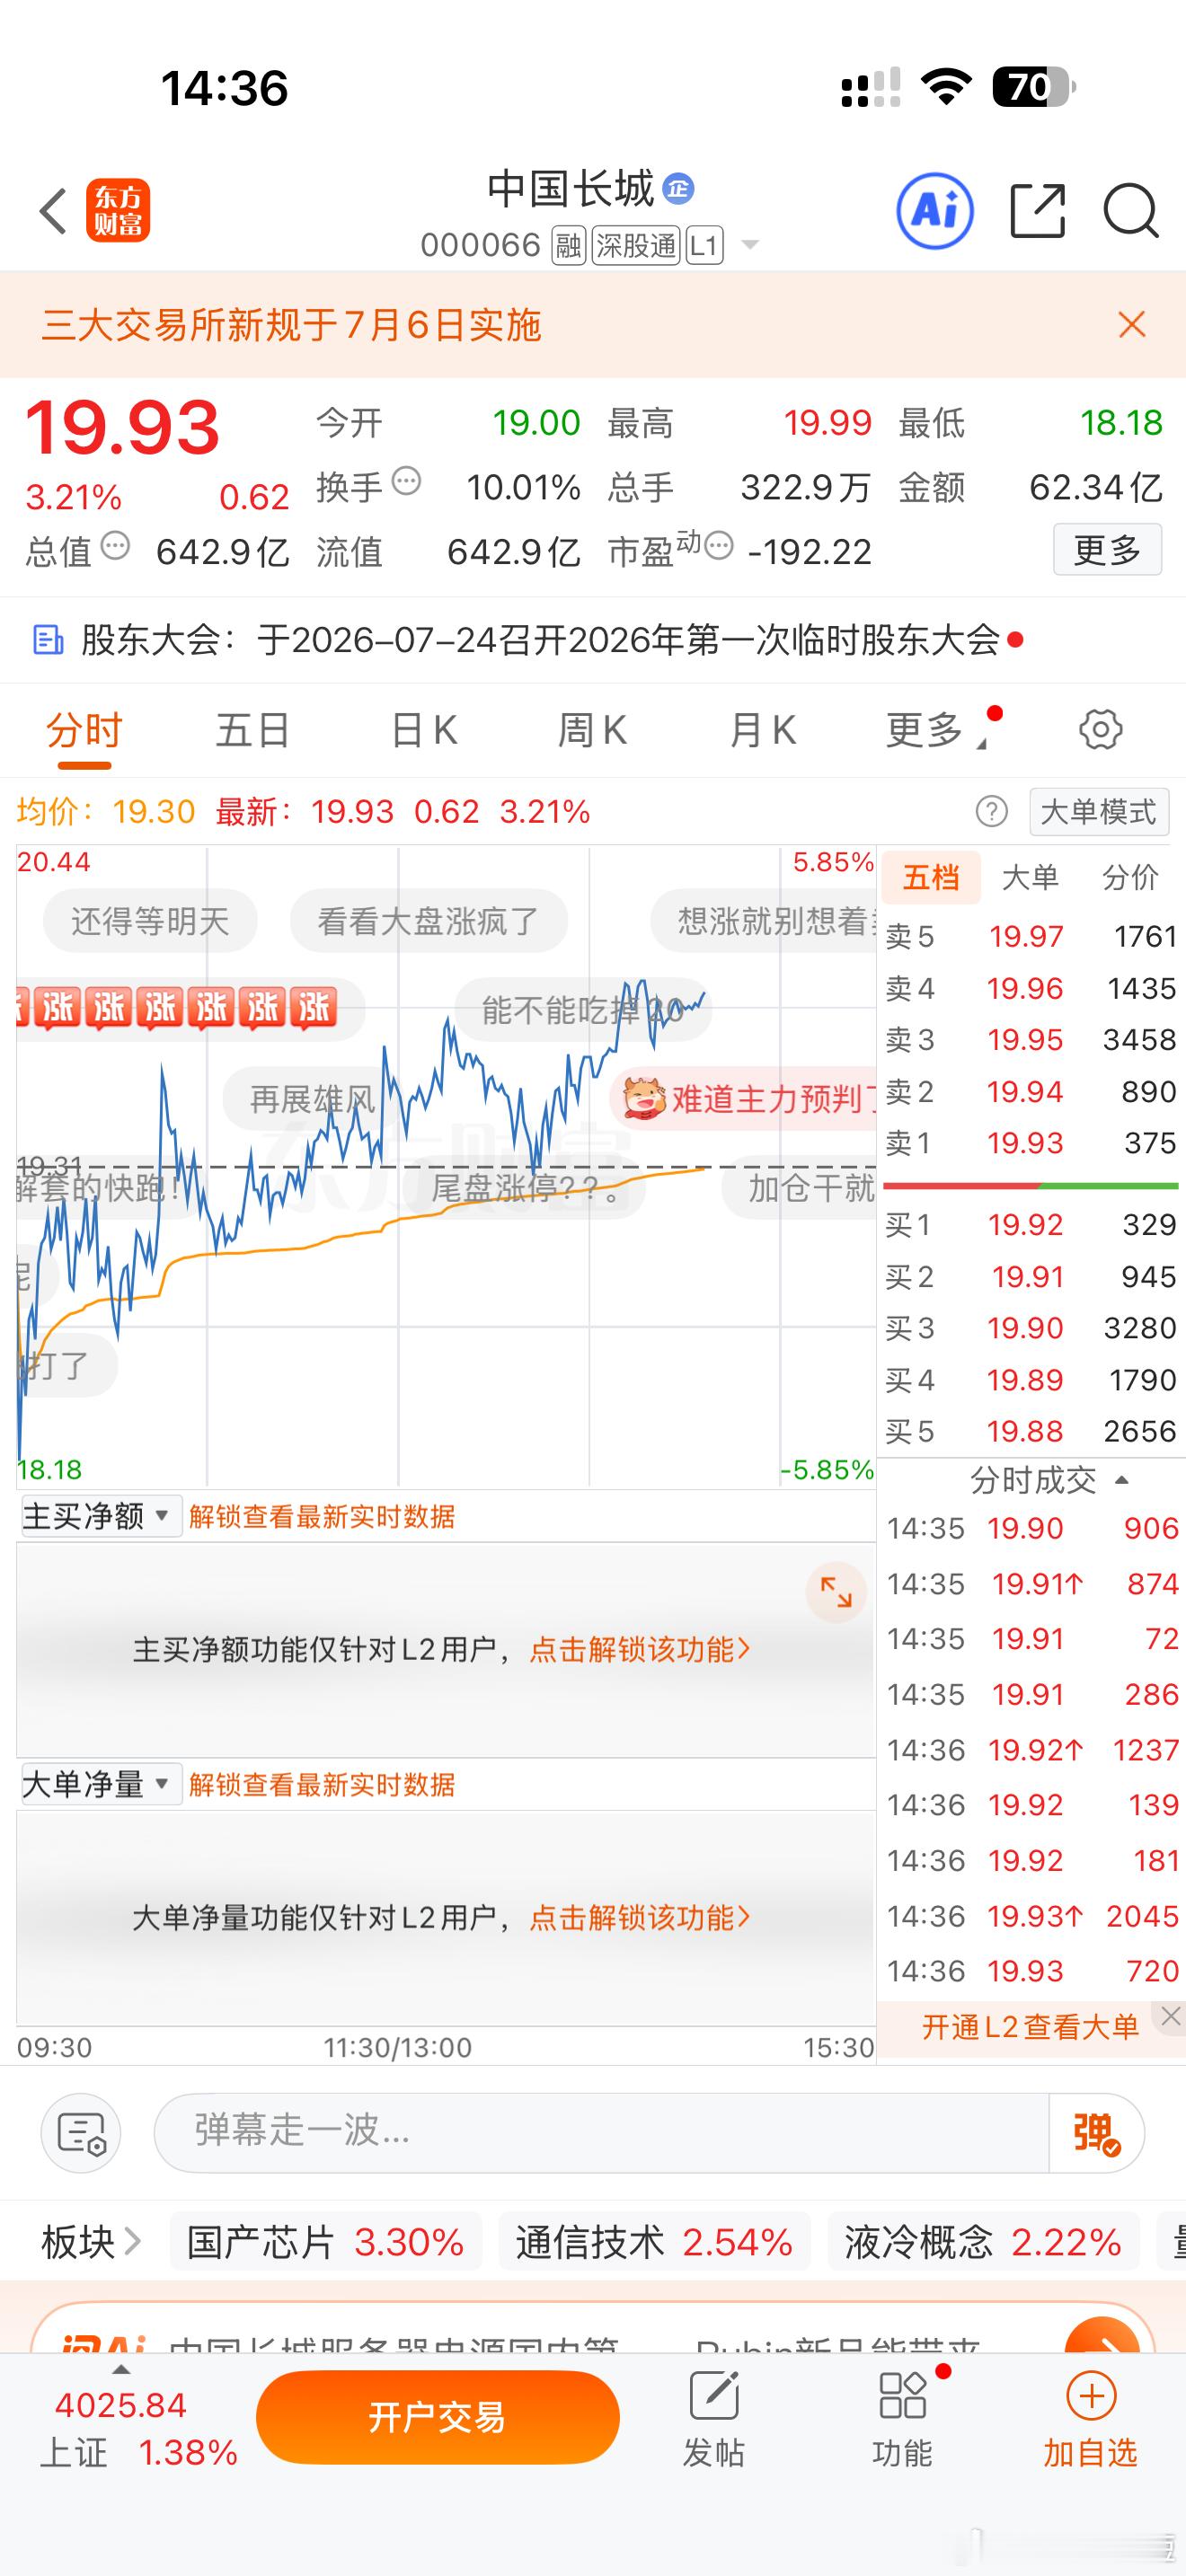Open chart settings gear icon
The width and height of the screenshot is (1186, 2576).
pos(1101,729)
